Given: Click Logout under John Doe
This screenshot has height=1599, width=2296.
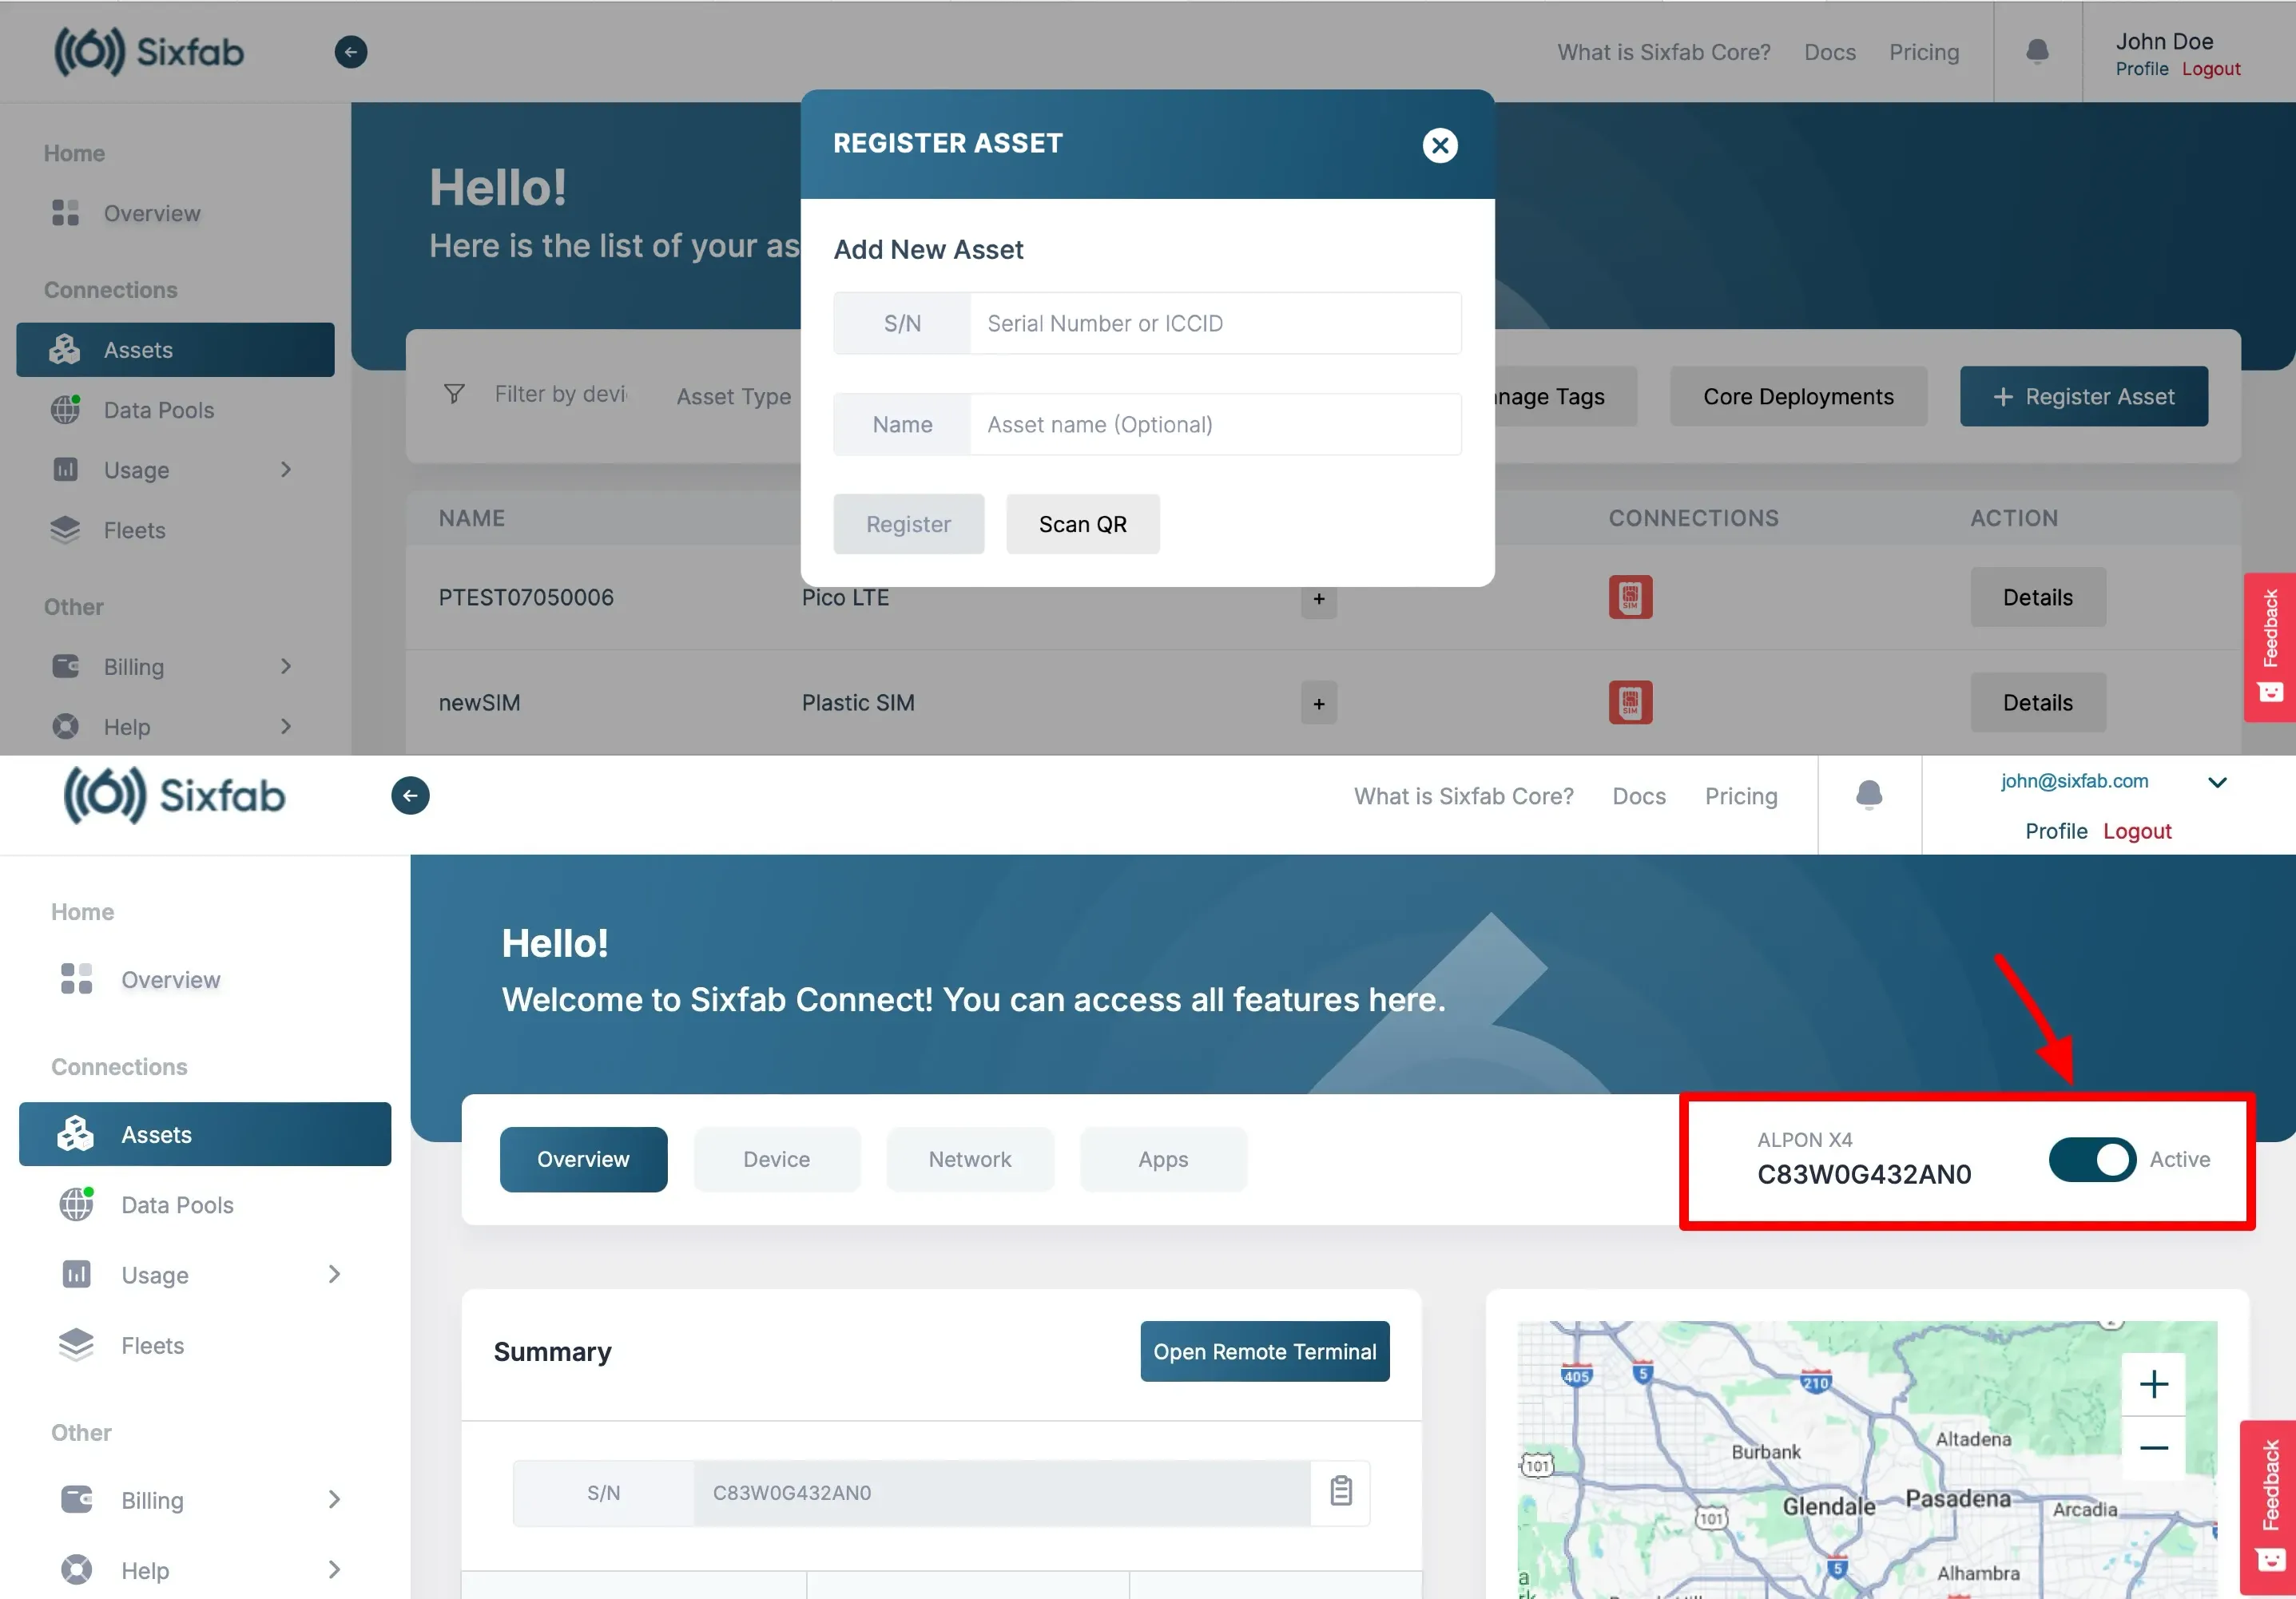Looking at the screenshot, I should coord(2211,69).
